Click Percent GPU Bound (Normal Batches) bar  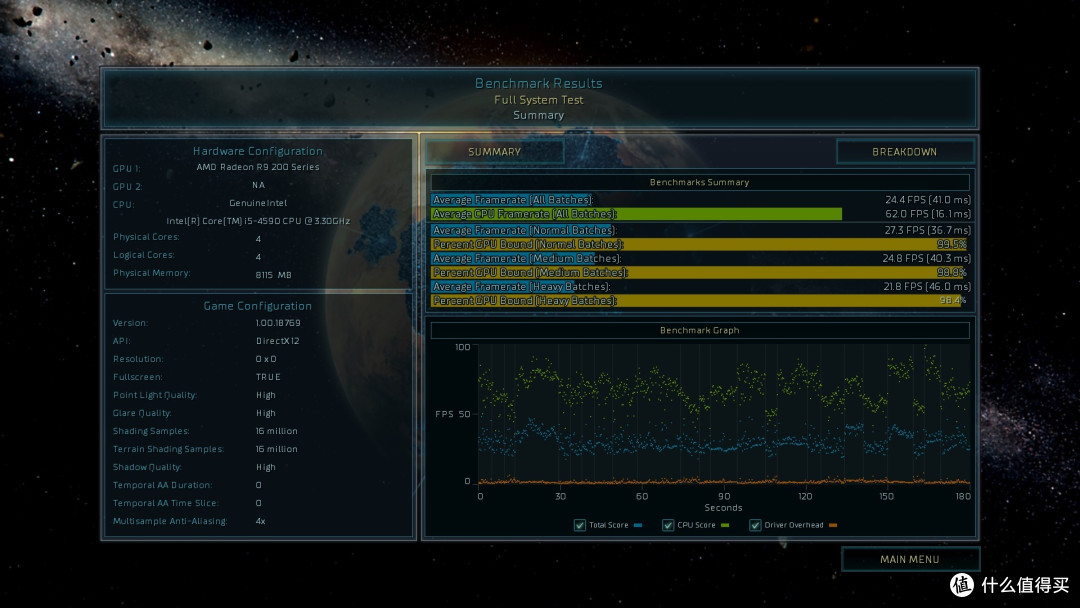point(699,244)
